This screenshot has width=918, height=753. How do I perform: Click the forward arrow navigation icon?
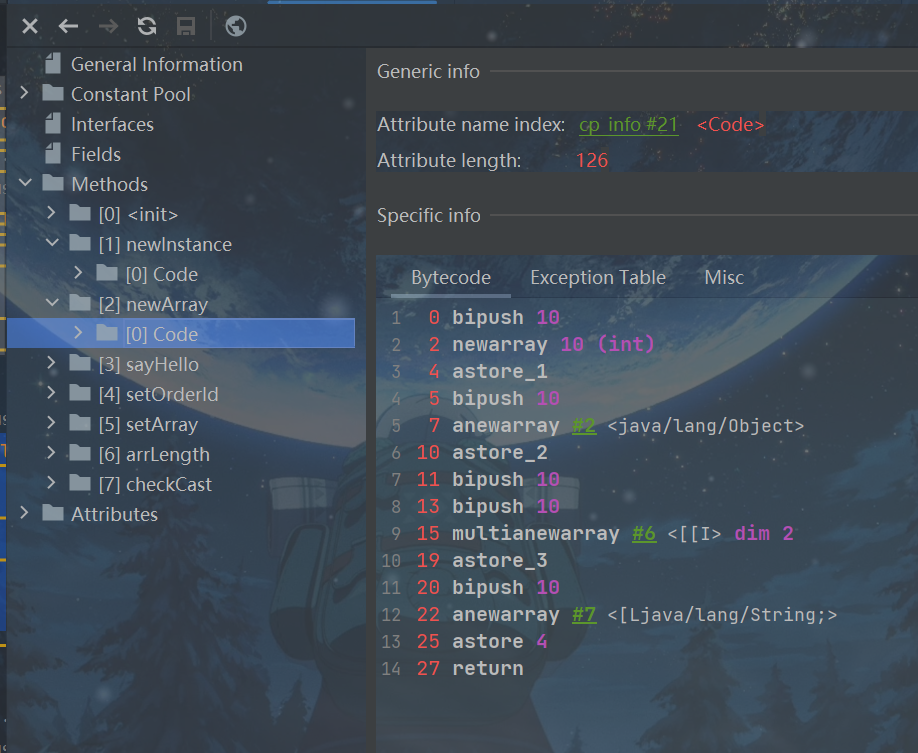[108, 26]
